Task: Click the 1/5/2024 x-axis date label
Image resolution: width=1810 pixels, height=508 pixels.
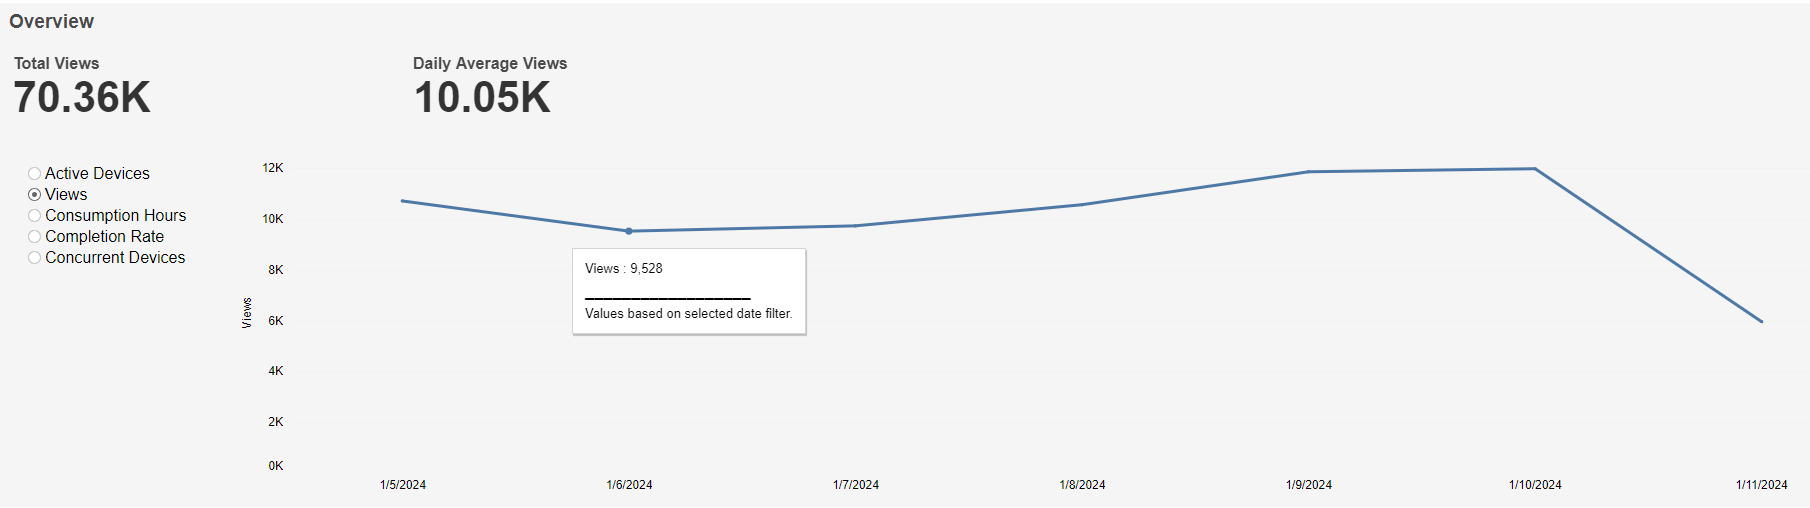Action: [403, 485]
